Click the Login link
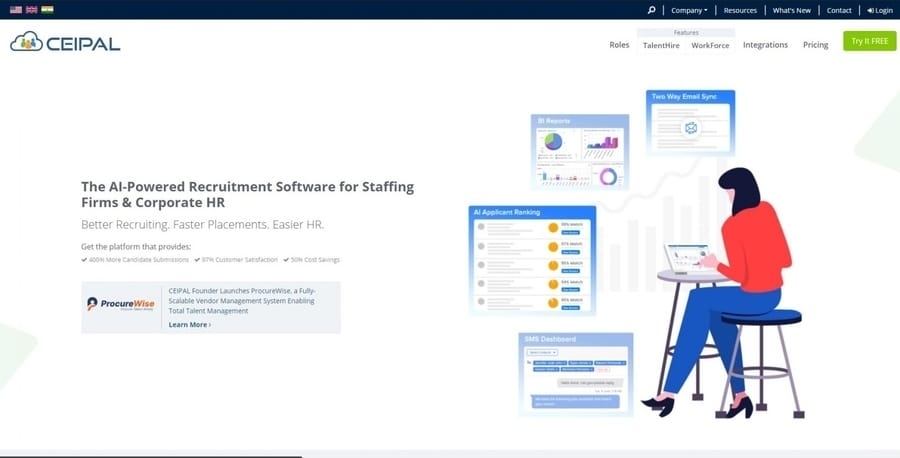 coord(880,10)
